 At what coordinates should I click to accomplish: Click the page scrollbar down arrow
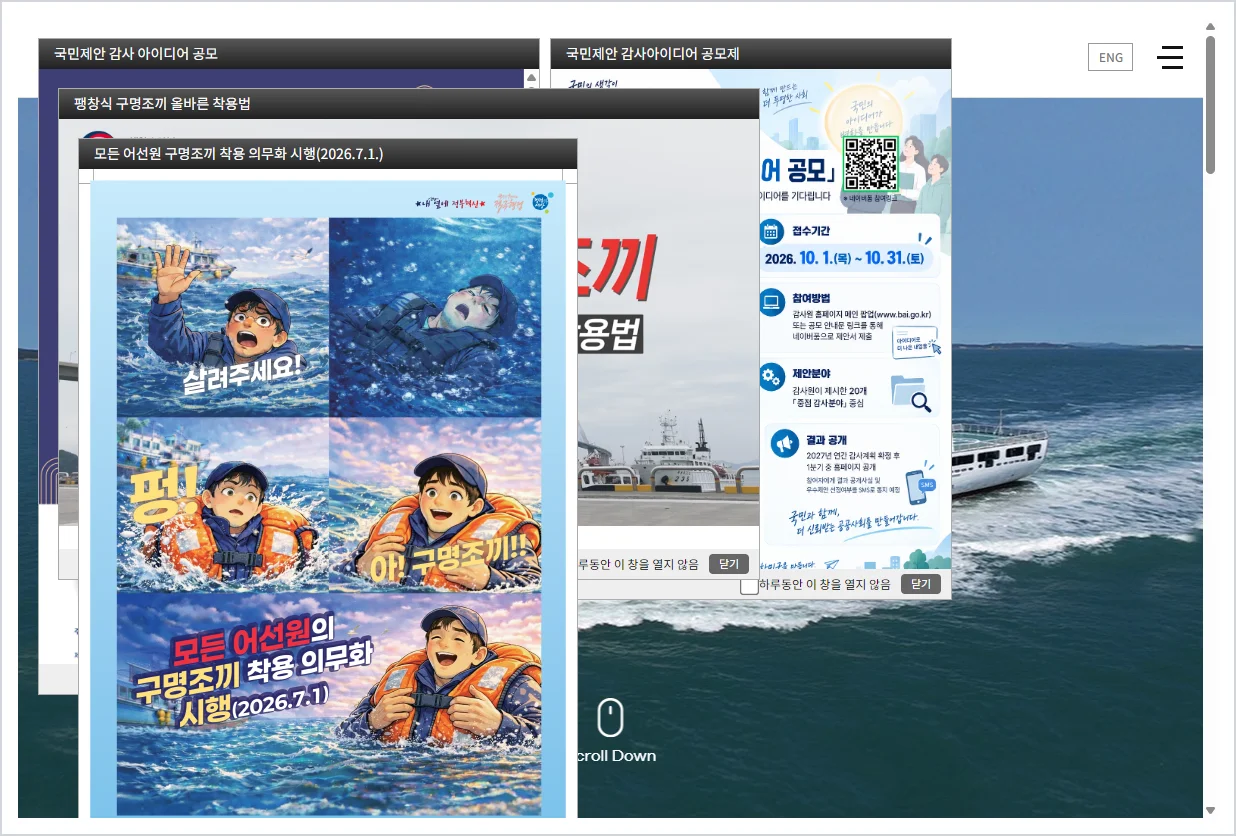(1210, 810)
